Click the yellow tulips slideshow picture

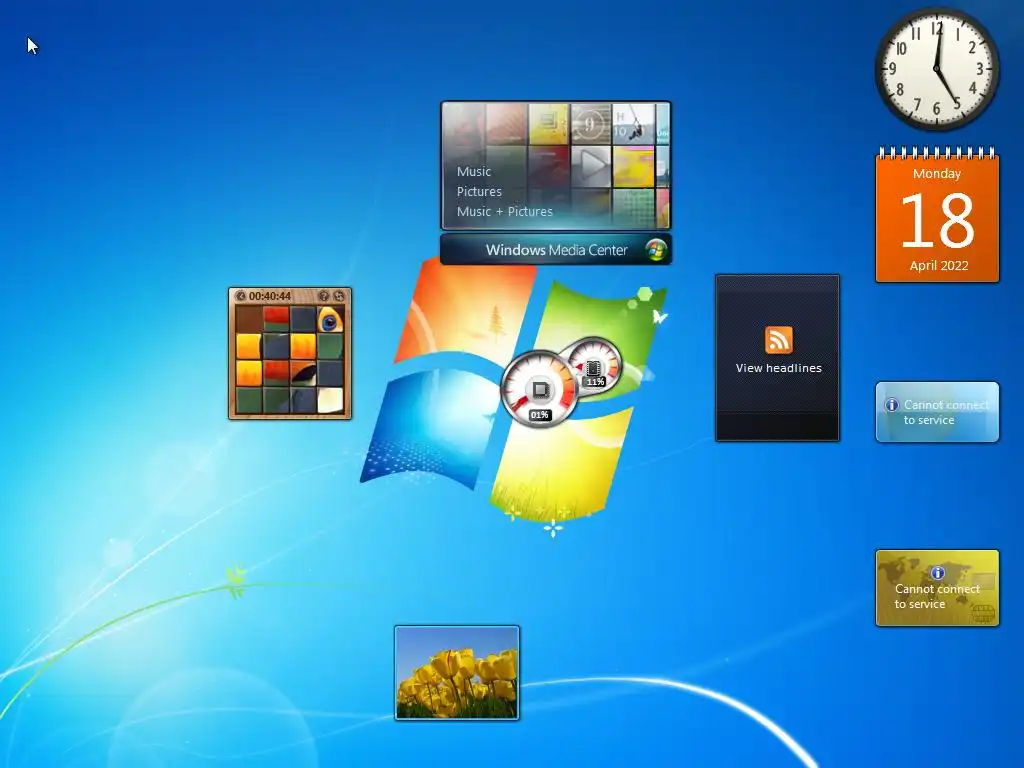click(x=456, y=673)
